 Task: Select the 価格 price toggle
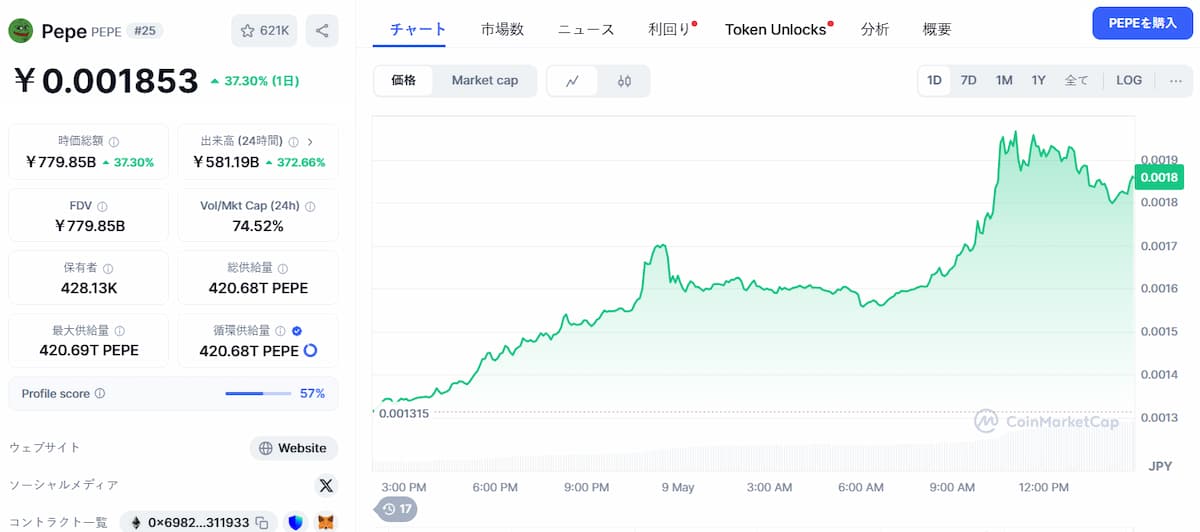pyautogui.click(x=404, y=80)
